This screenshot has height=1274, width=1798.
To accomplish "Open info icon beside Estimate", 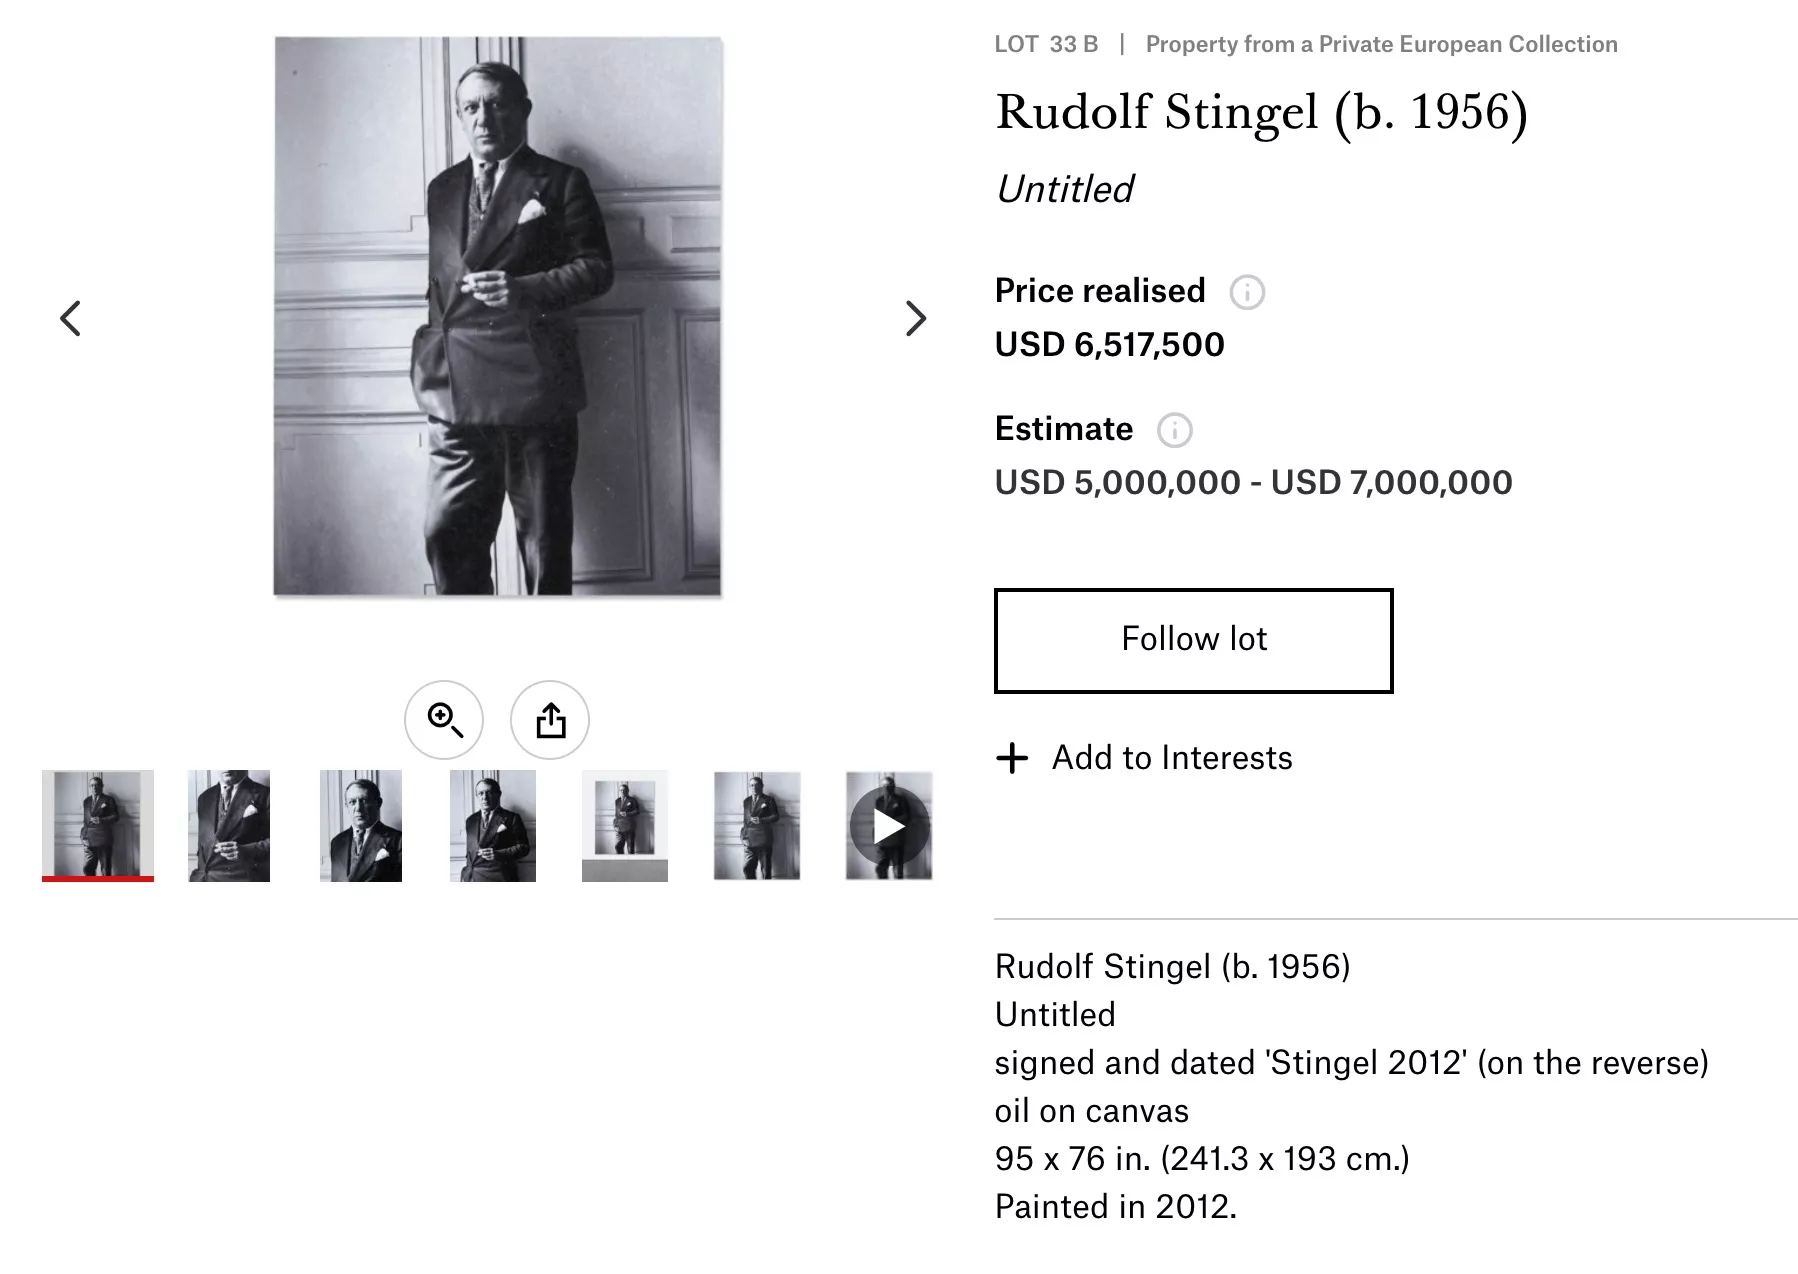I will 1175,430.
